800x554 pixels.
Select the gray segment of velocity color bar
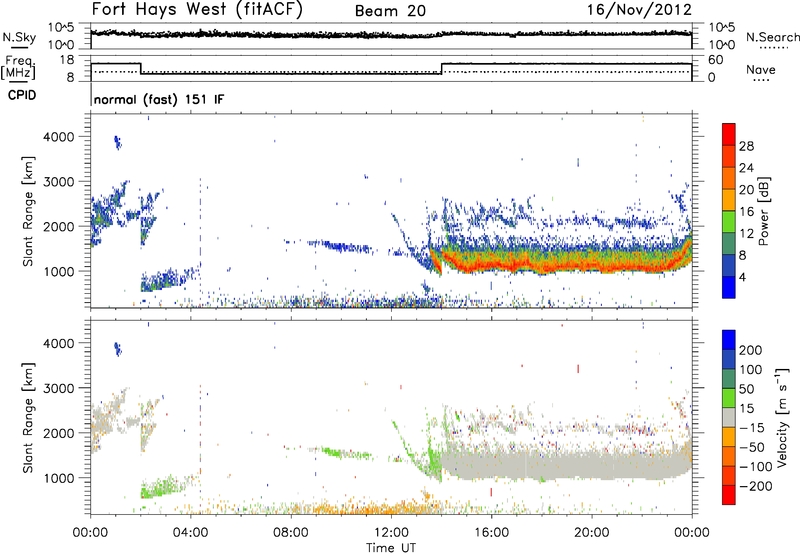pos(729,417)
